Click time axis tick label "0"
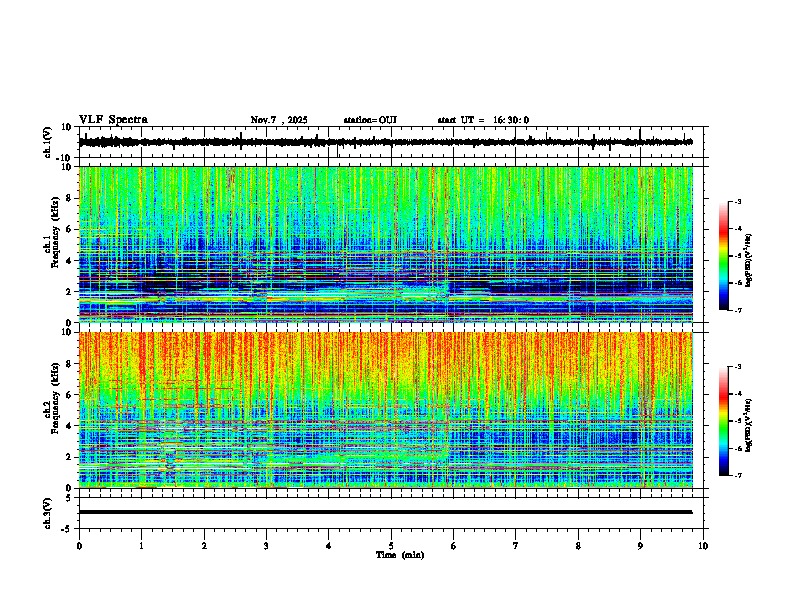 [79, 546]
